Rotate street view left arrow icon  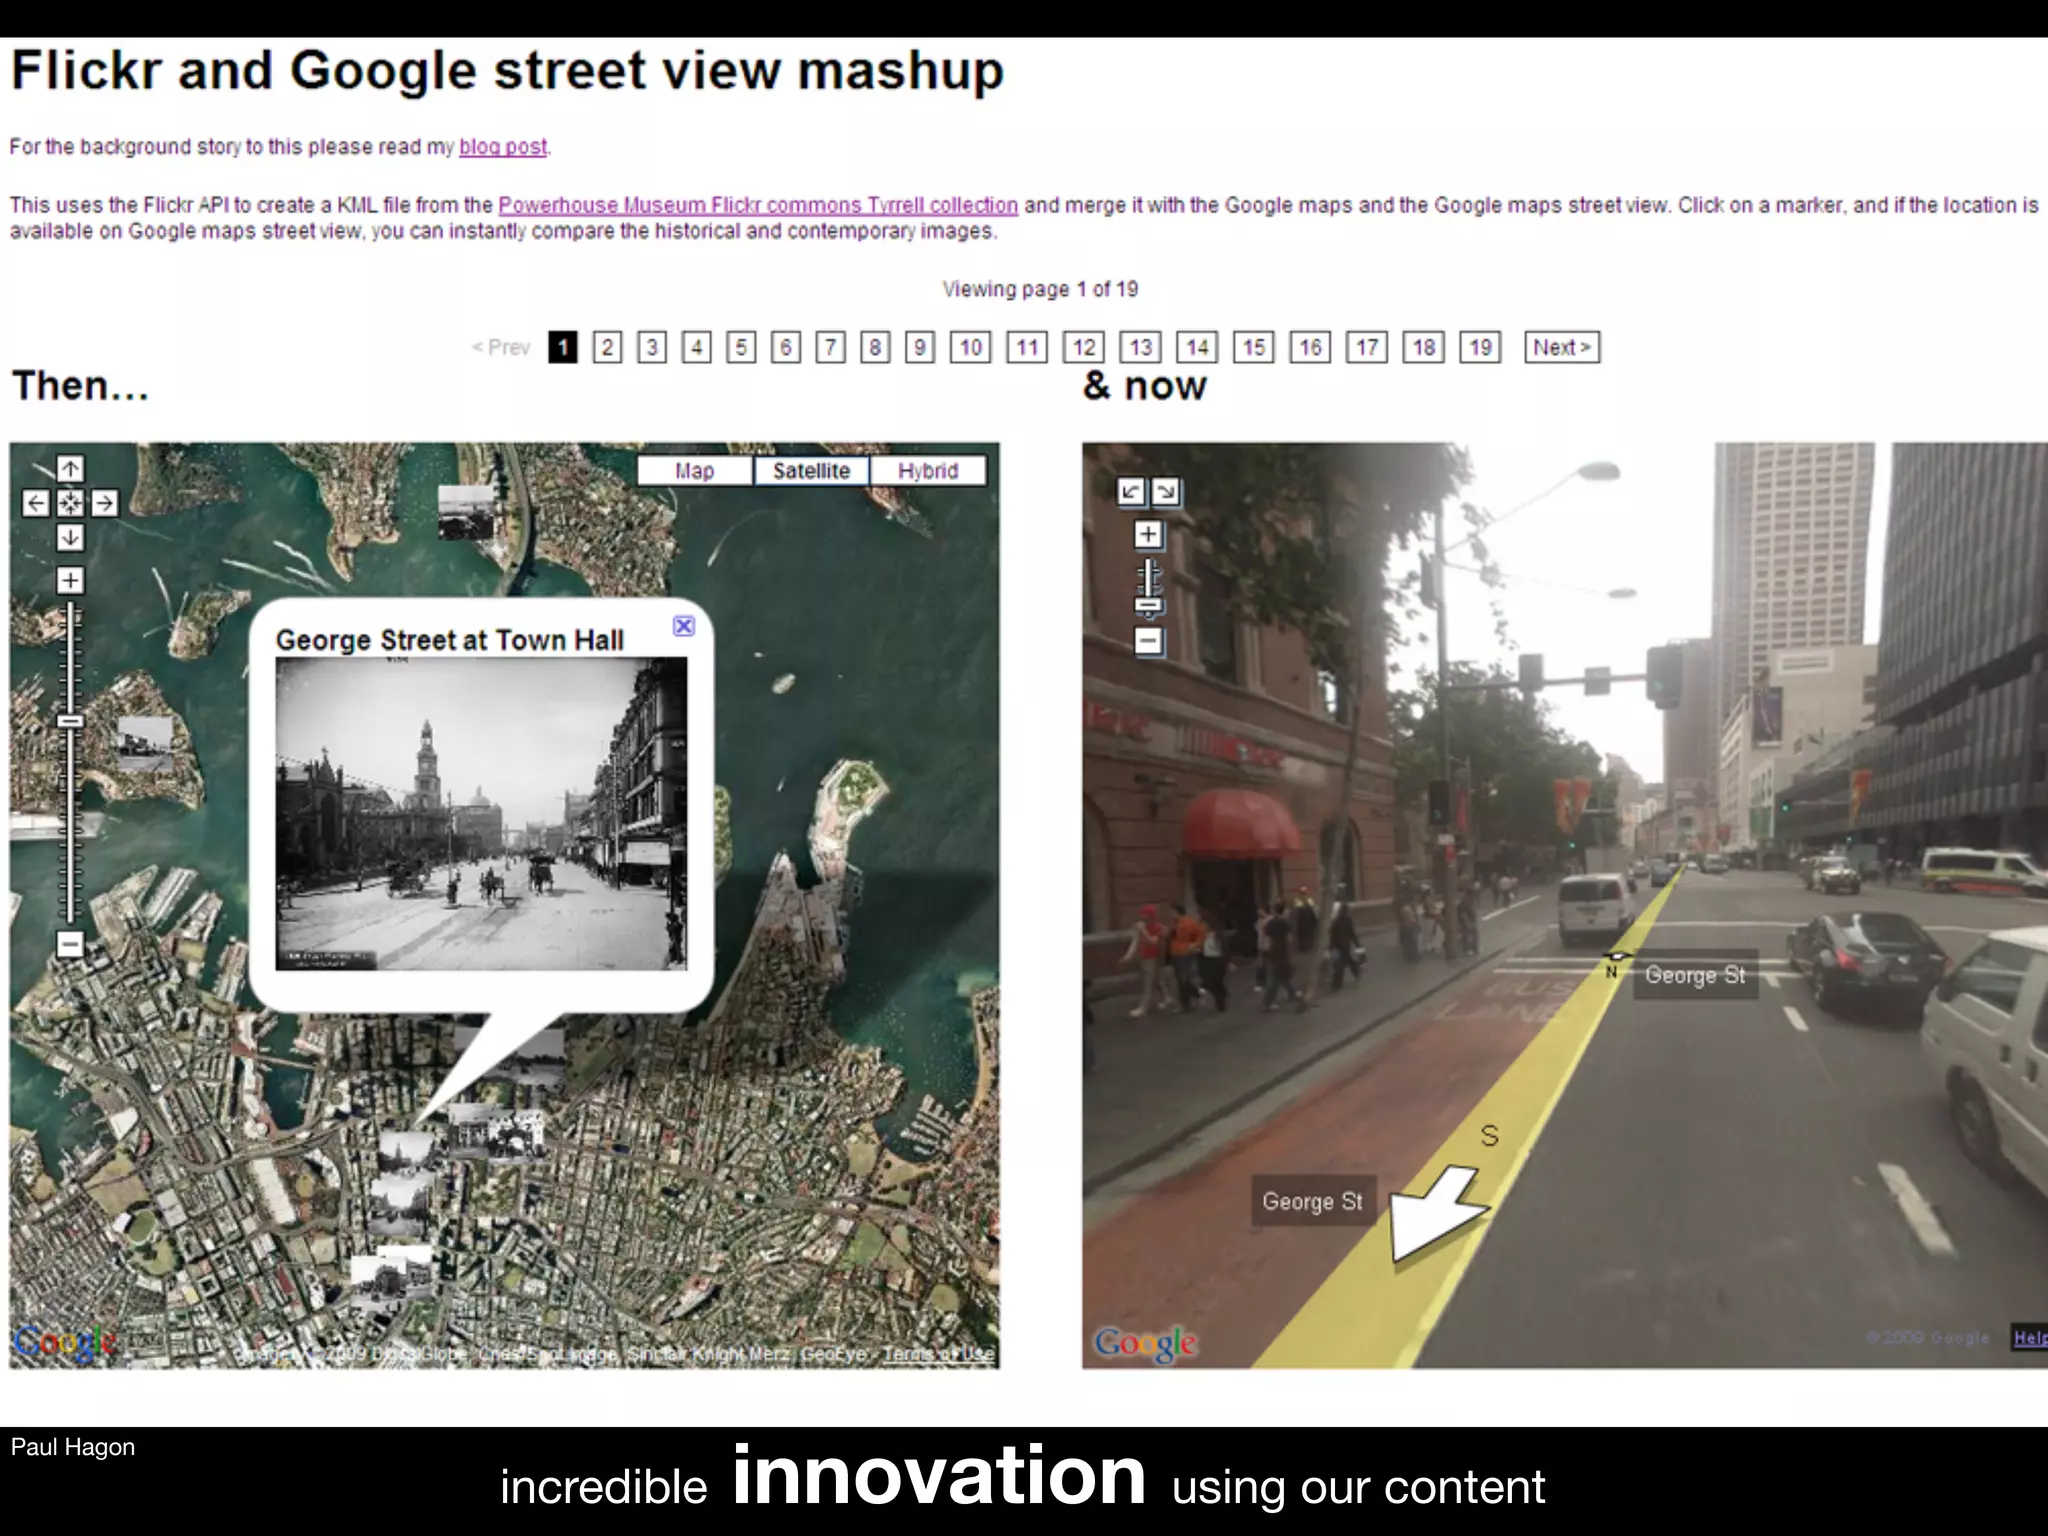[x=1131, y=491]
